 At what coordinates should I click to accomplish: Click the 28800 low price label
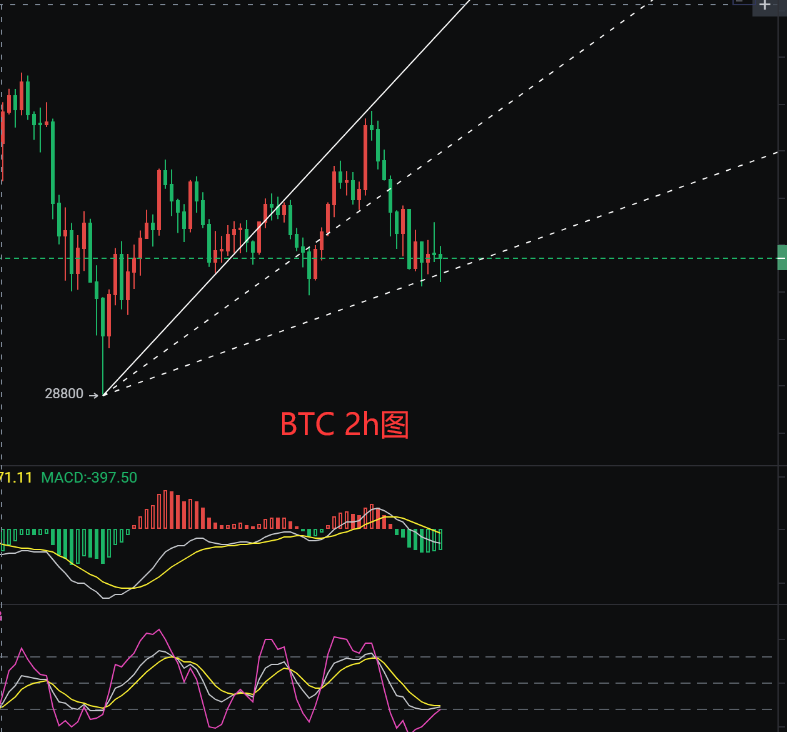pos(64,394)
